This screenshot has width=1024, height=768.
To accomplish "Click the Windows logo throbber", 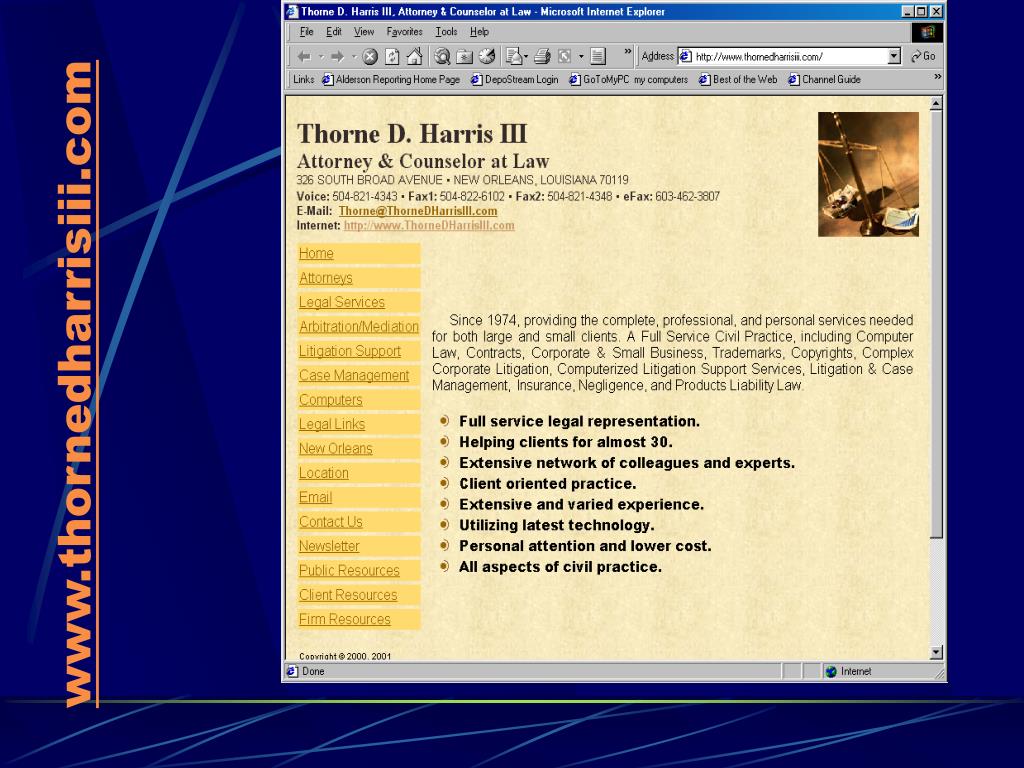I will tap(927, 32).
